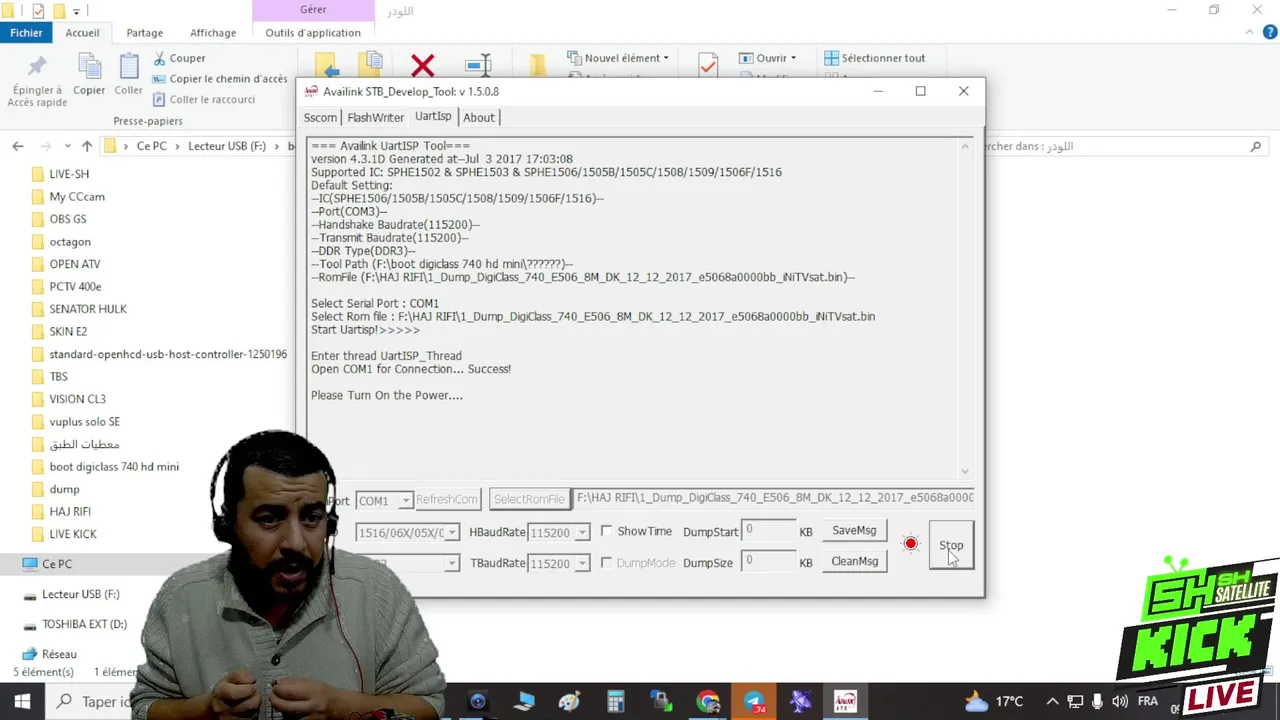Click the DumpStart KB input field

tap(768, 531)
